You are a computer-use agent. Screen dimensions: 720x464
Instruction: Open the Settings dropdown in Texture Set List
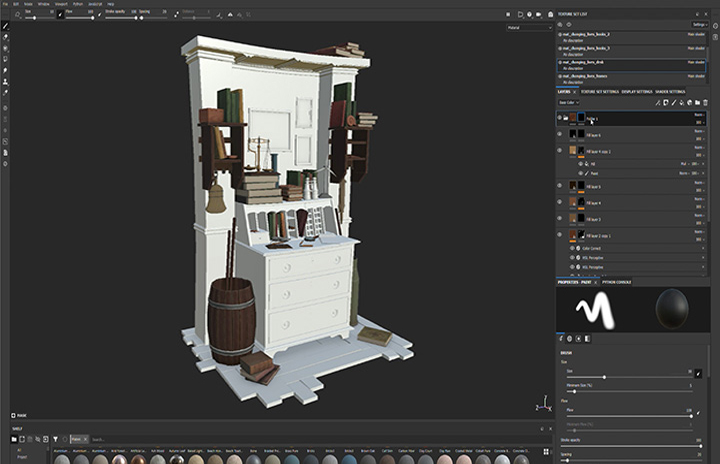point(699,24)
